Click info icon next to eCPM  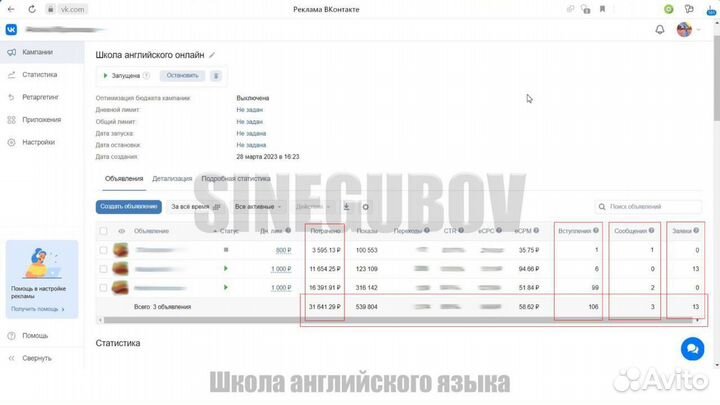tap(536, 231)
